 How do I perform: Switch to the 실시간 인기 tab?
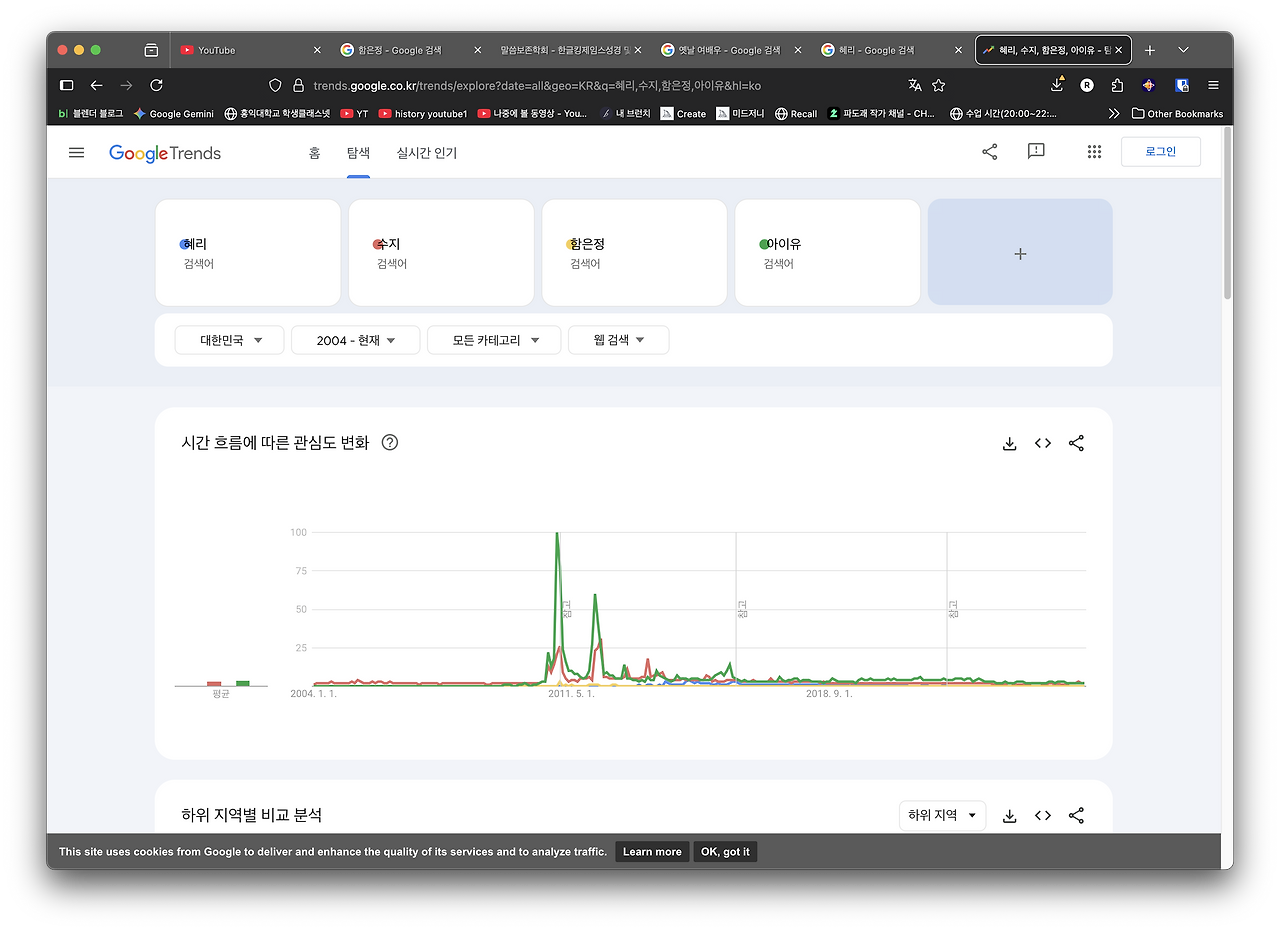pyautogui.click(x=426, y=153)
